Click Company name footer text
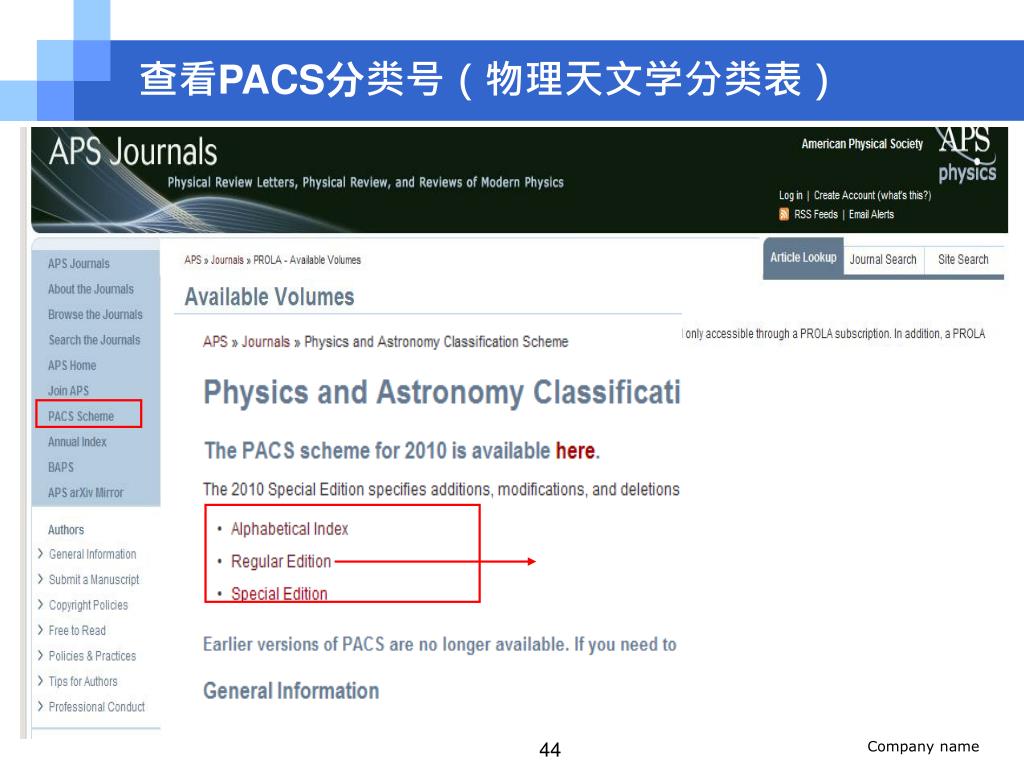Viewport: 1024px width, 768px height. (923, 746)
